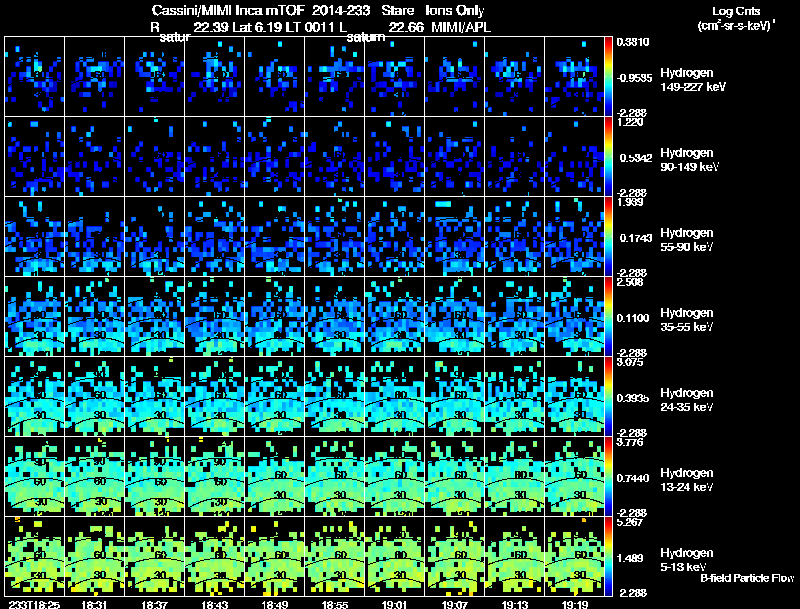The height and width of the screenshot is (609, 800).
Task: Select the Hydrogen 24-35 keV panel at 19:07
Action: click(455, 396)
